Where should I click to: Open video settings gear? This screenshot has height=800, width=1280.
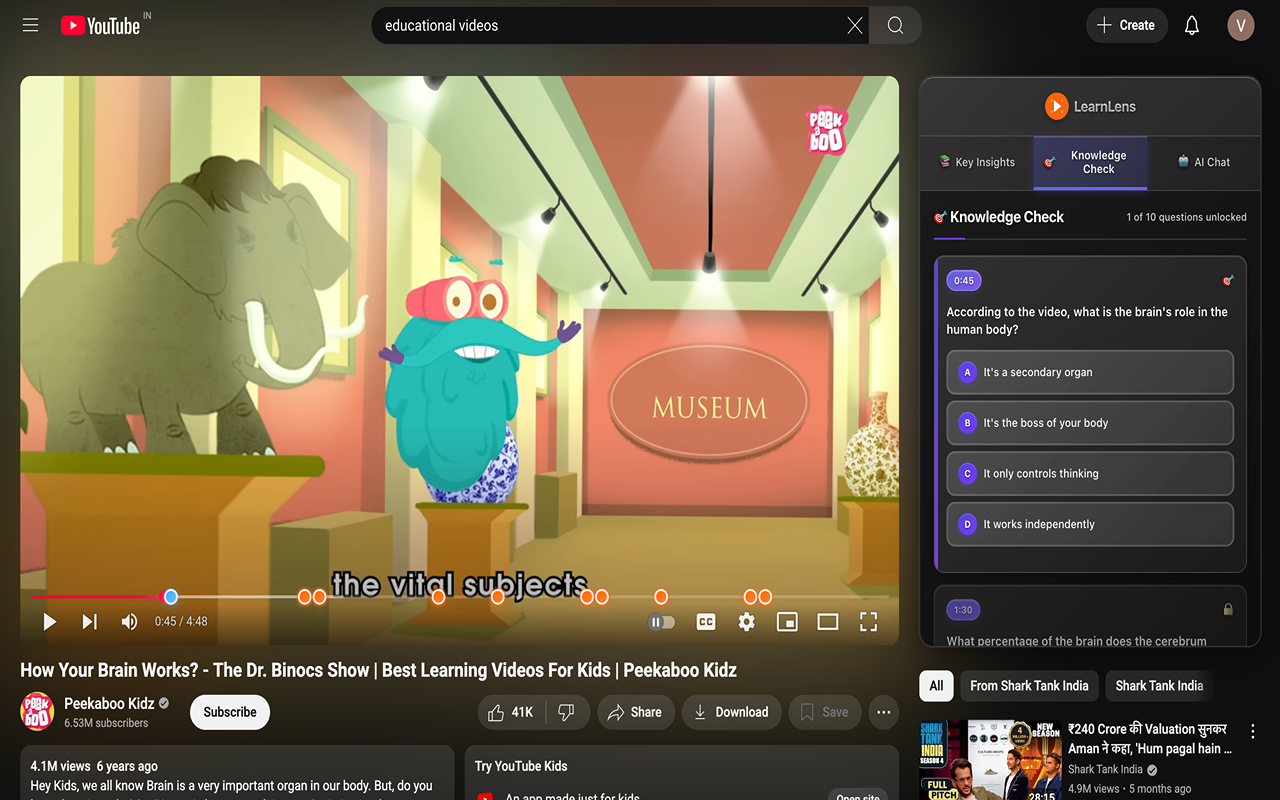[746, 622]
